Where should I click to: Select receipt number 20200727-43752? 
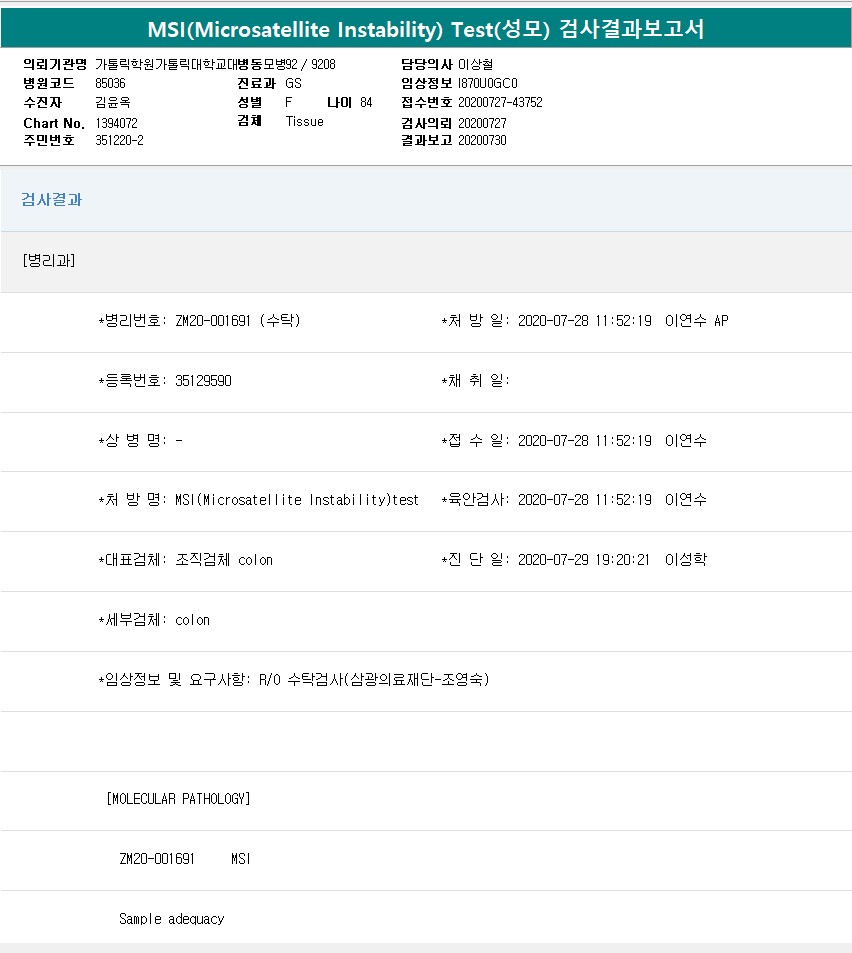click(x=500, y=102)
